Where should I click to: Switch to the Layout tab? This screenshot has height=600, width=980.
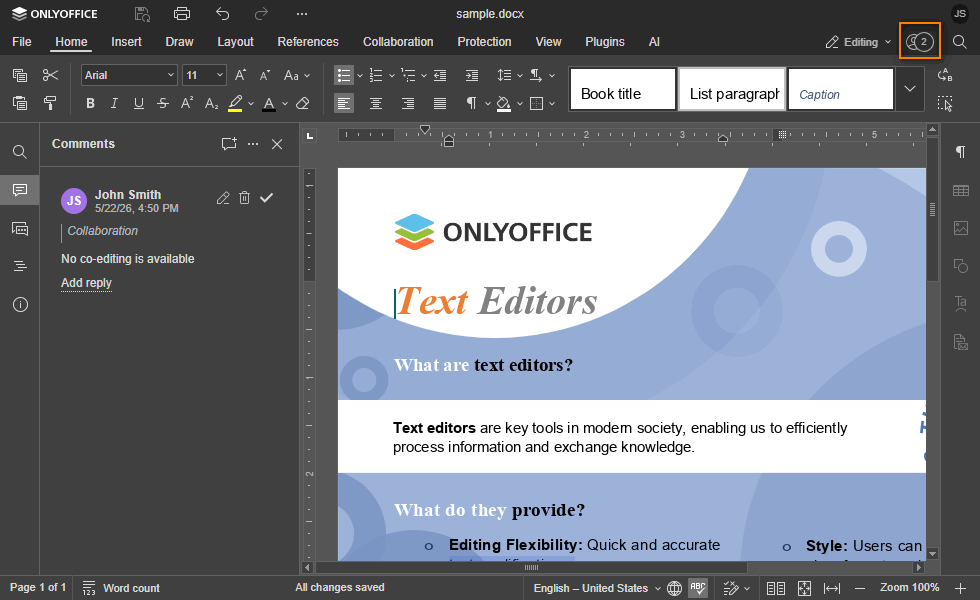click(x=235, y=42)
